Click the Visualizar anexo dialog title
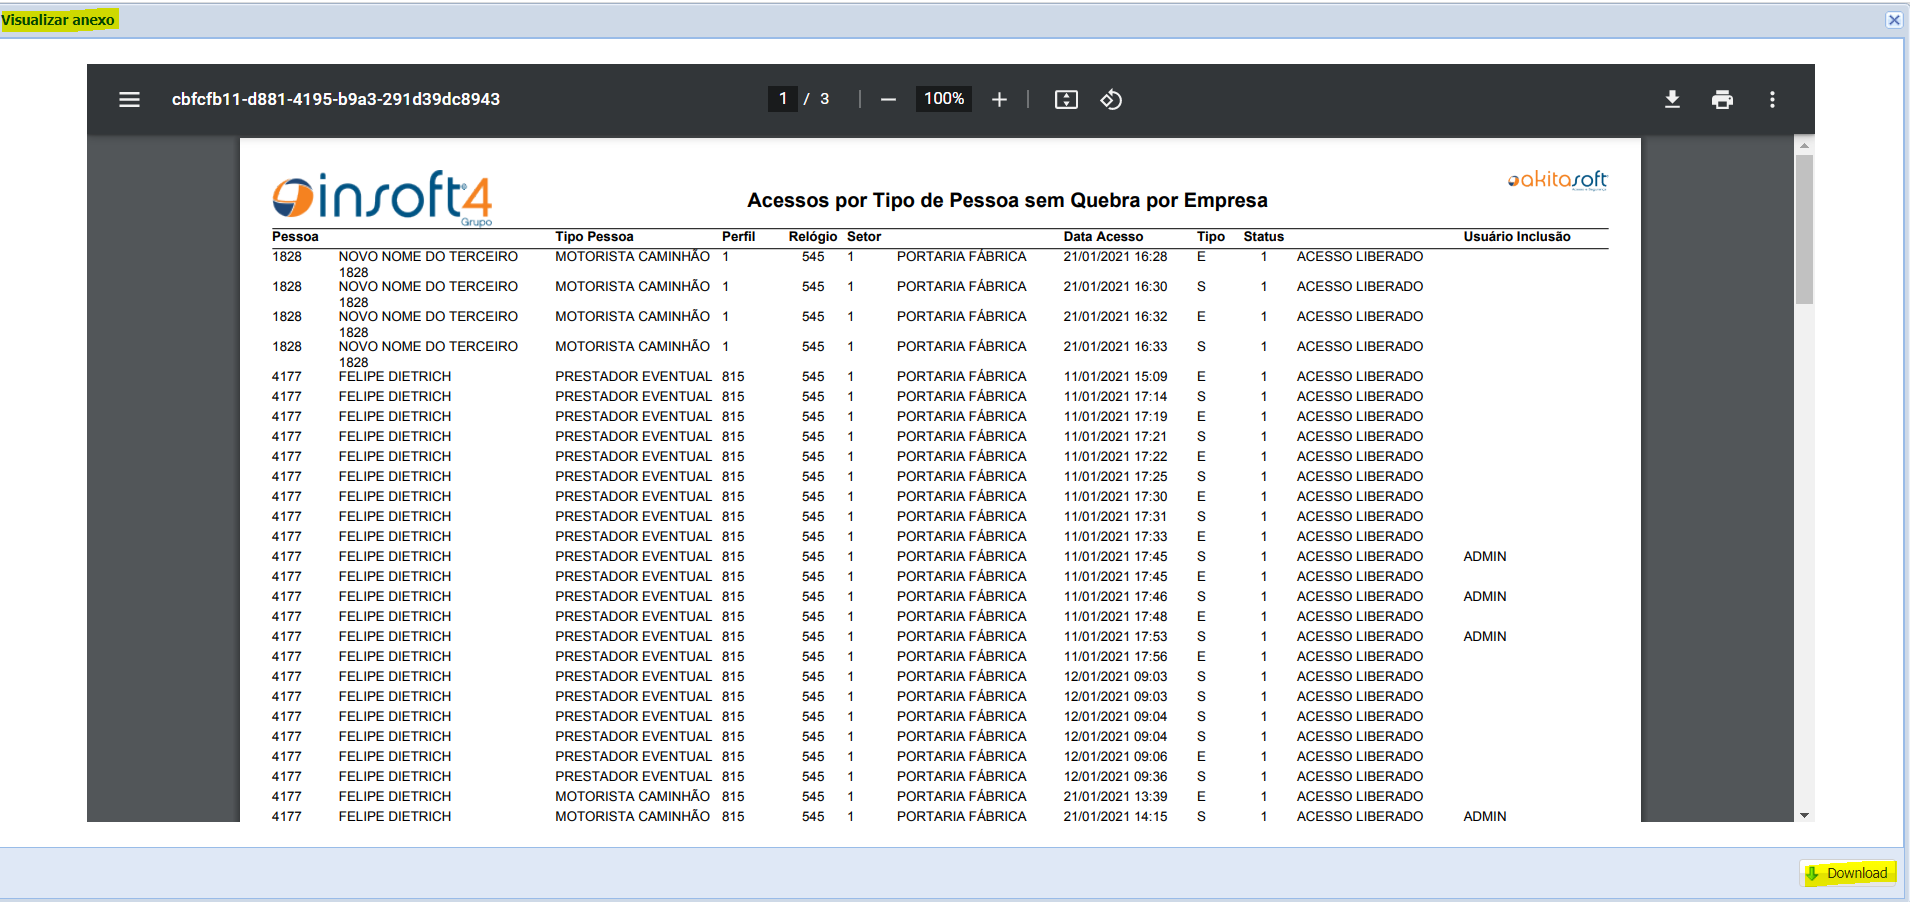The image size is (1910, 902). coord(58,20)
